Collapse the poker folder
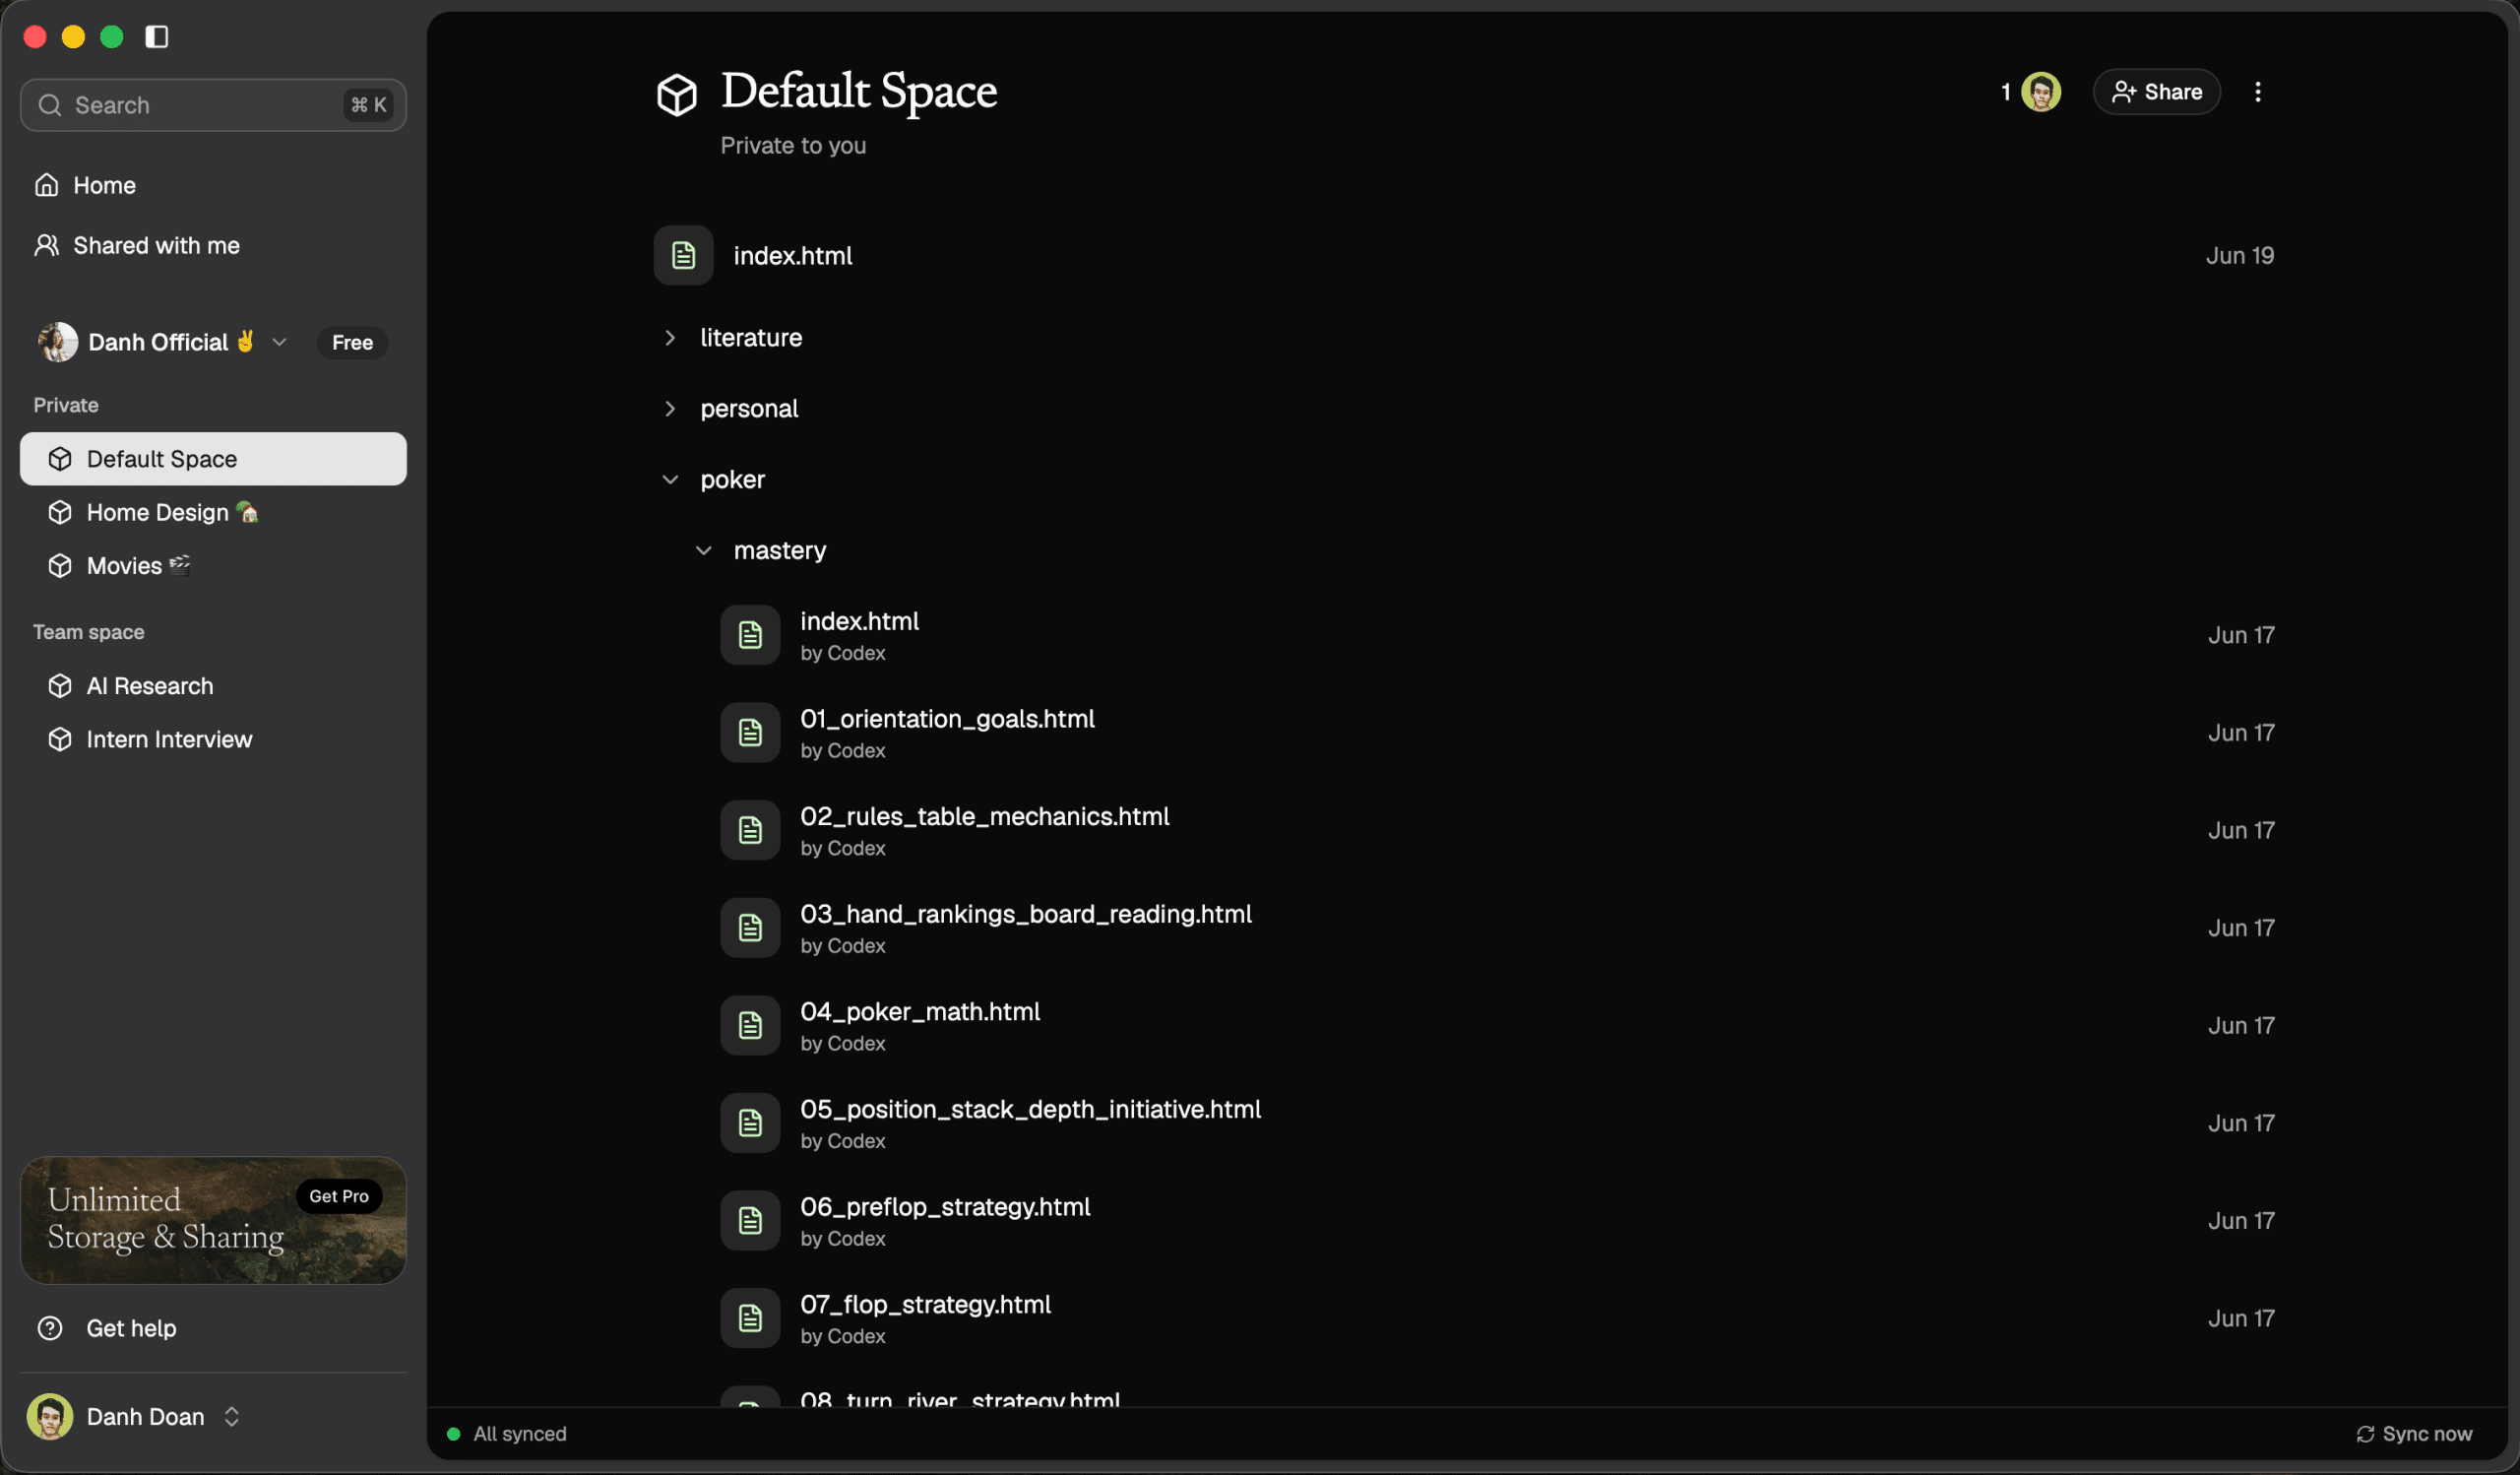Viewport: 2520px width, 1475px height. click(x=670, y=480)
